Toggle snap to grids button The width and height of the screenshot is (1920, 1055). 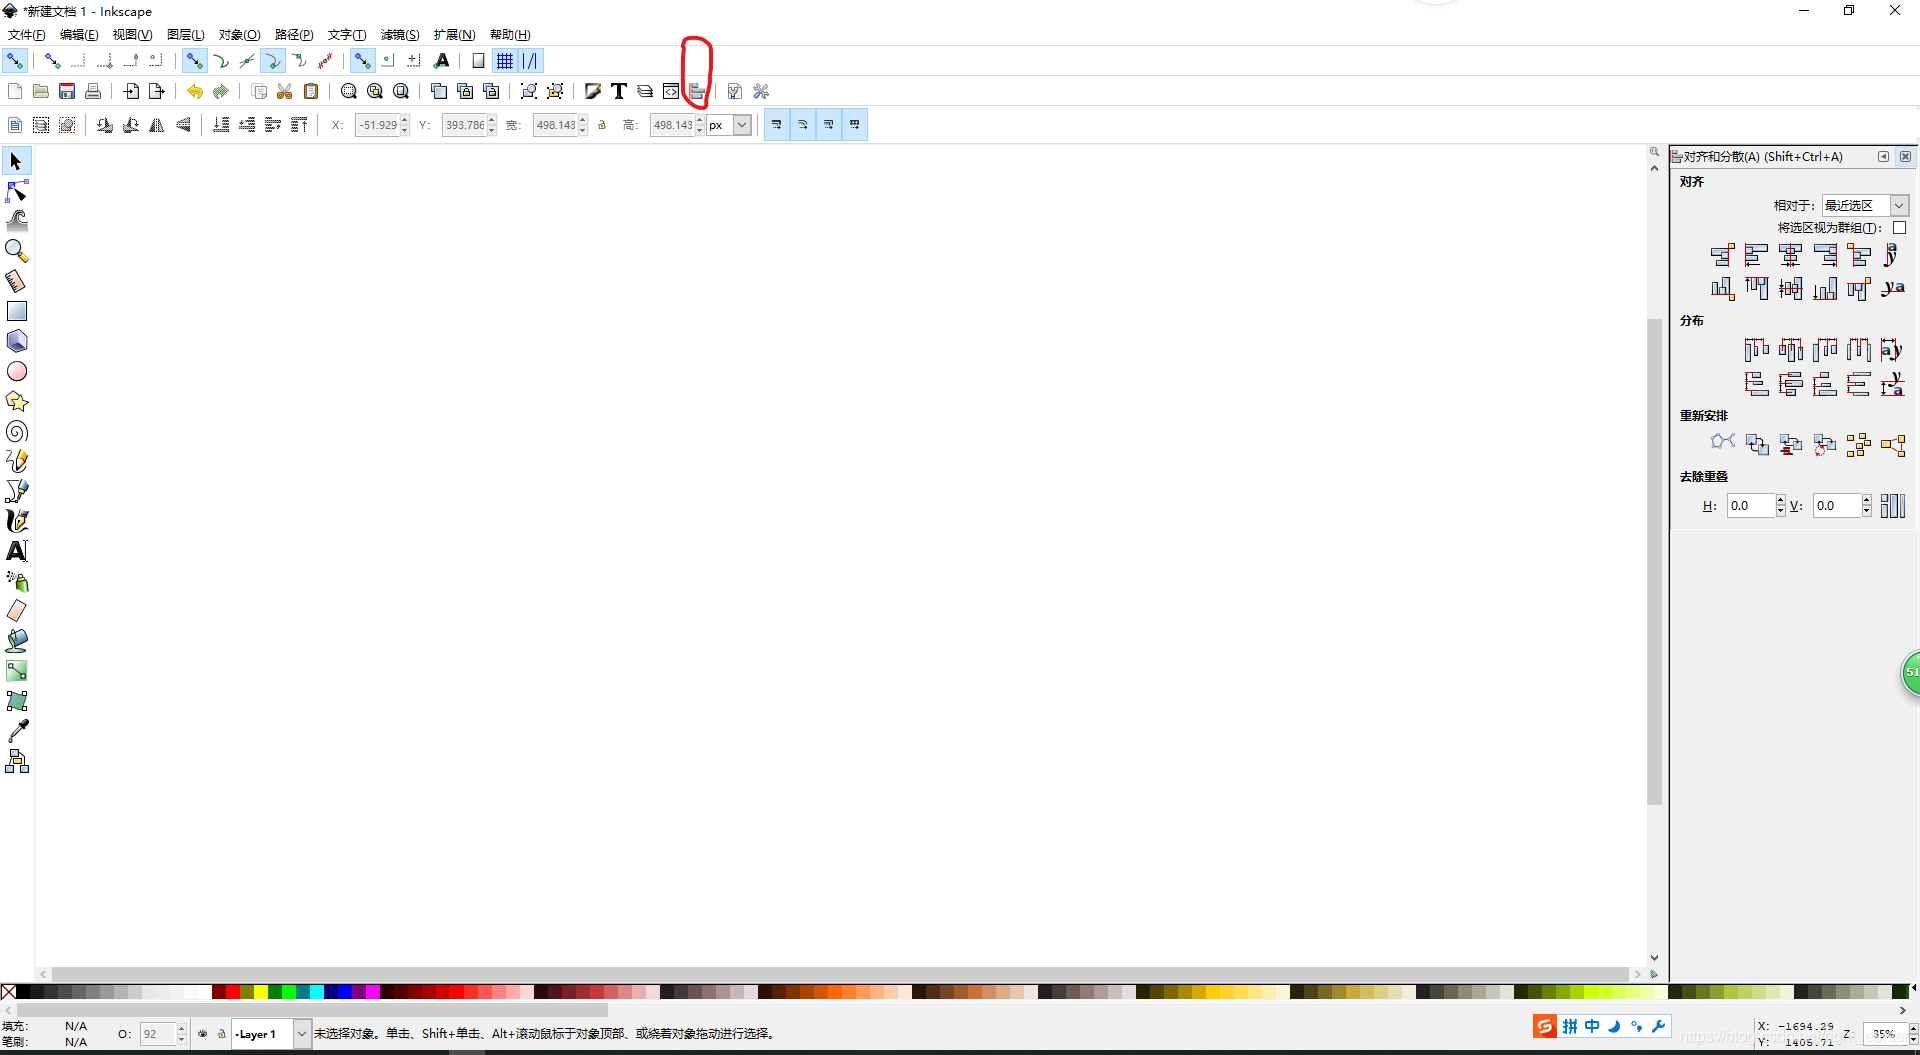click(x=505, y=61)
